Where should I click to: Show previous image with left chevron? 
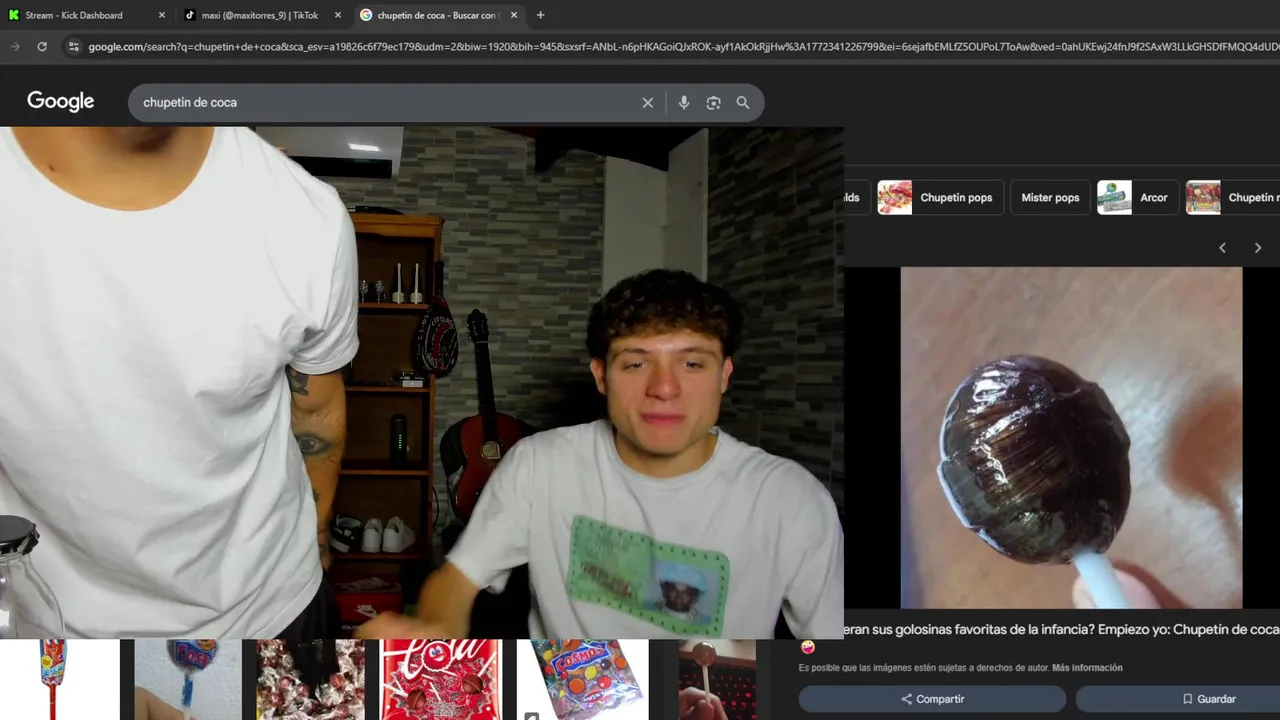pos(1222,248)
